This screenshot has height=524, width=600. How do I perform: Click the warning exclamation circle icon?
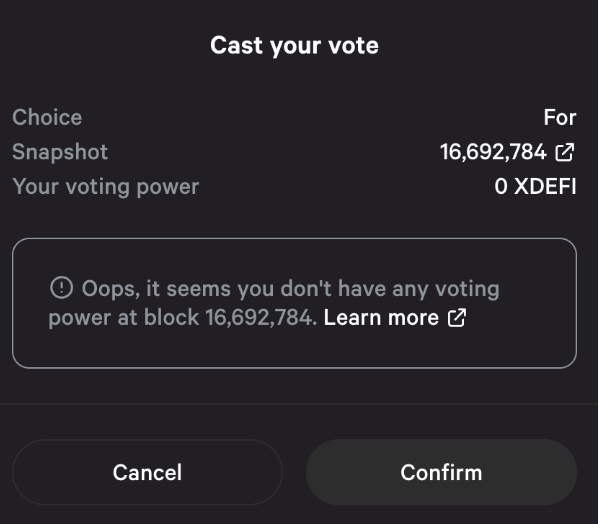point(61,289)
